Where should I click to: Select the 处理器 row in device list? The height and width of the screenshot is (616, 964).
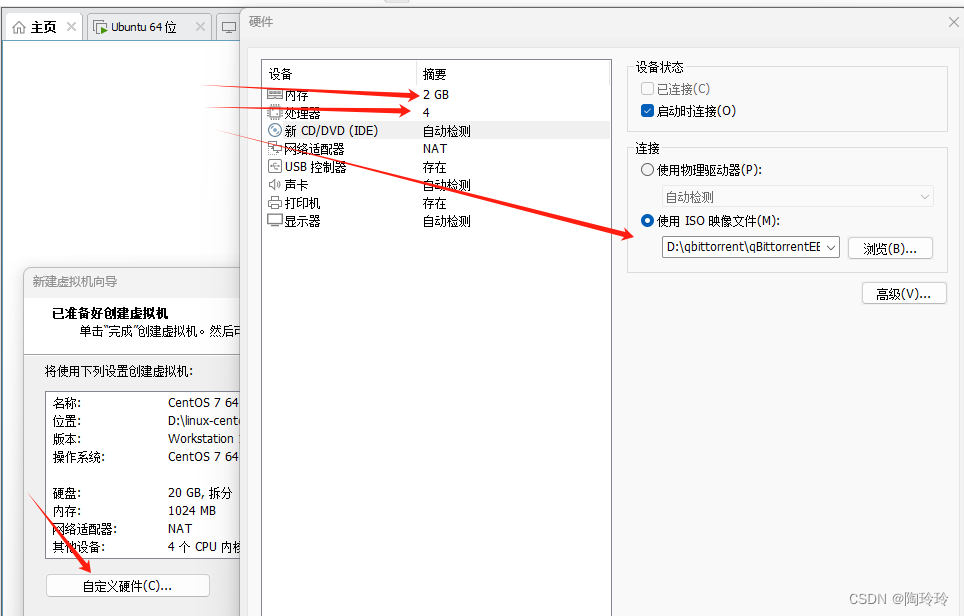click(x=436, y=113)
